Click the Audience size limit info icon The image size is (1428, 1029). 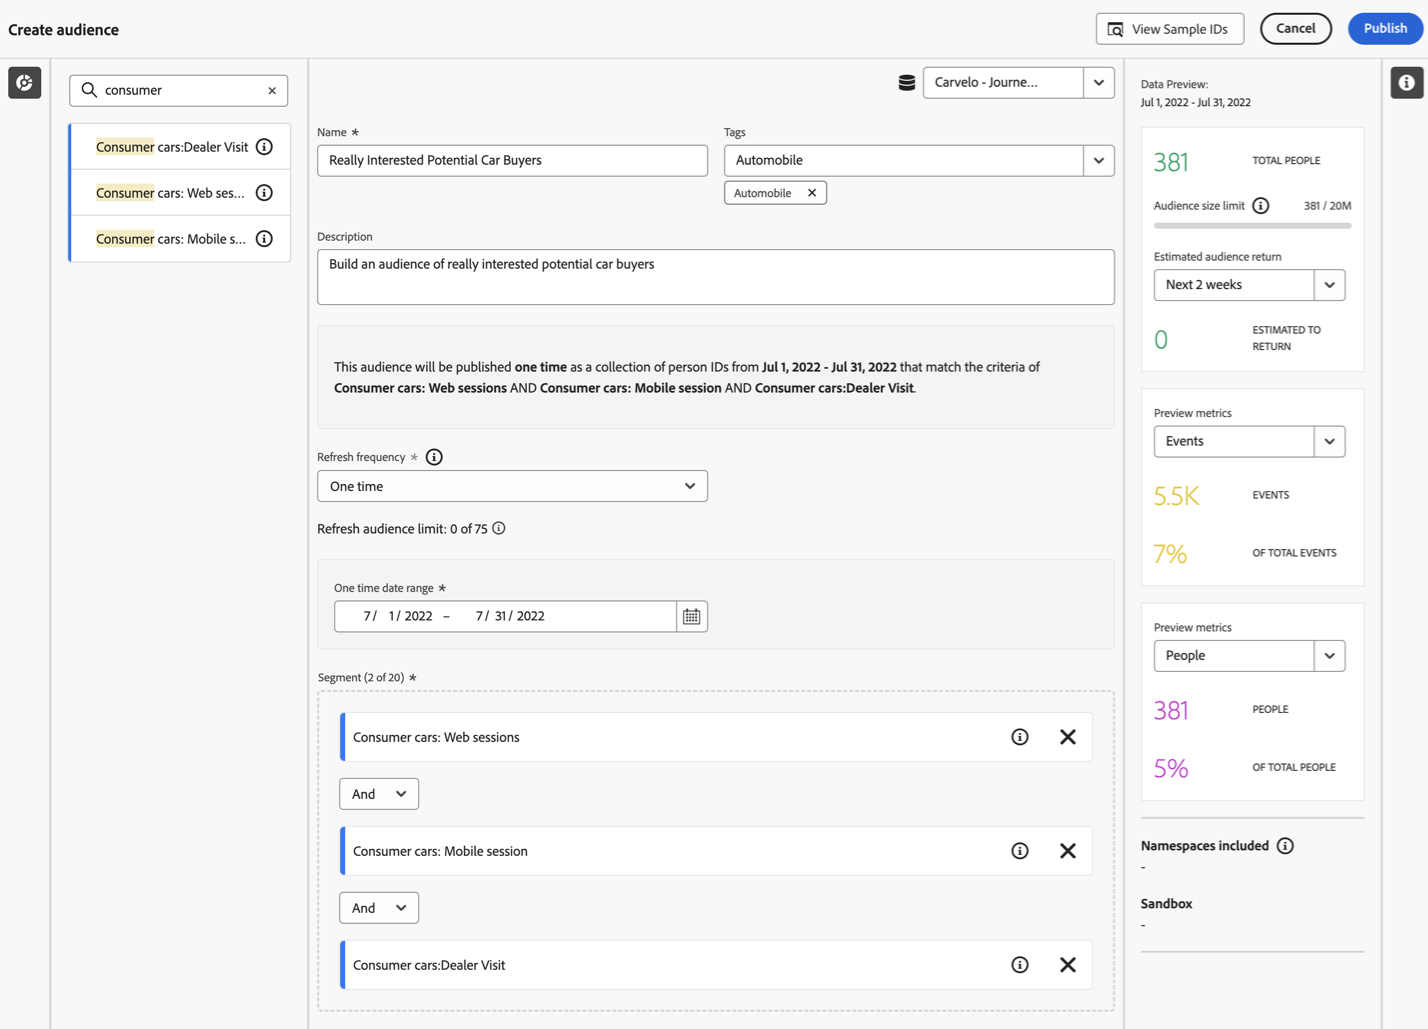click(x=1261, y=206)
